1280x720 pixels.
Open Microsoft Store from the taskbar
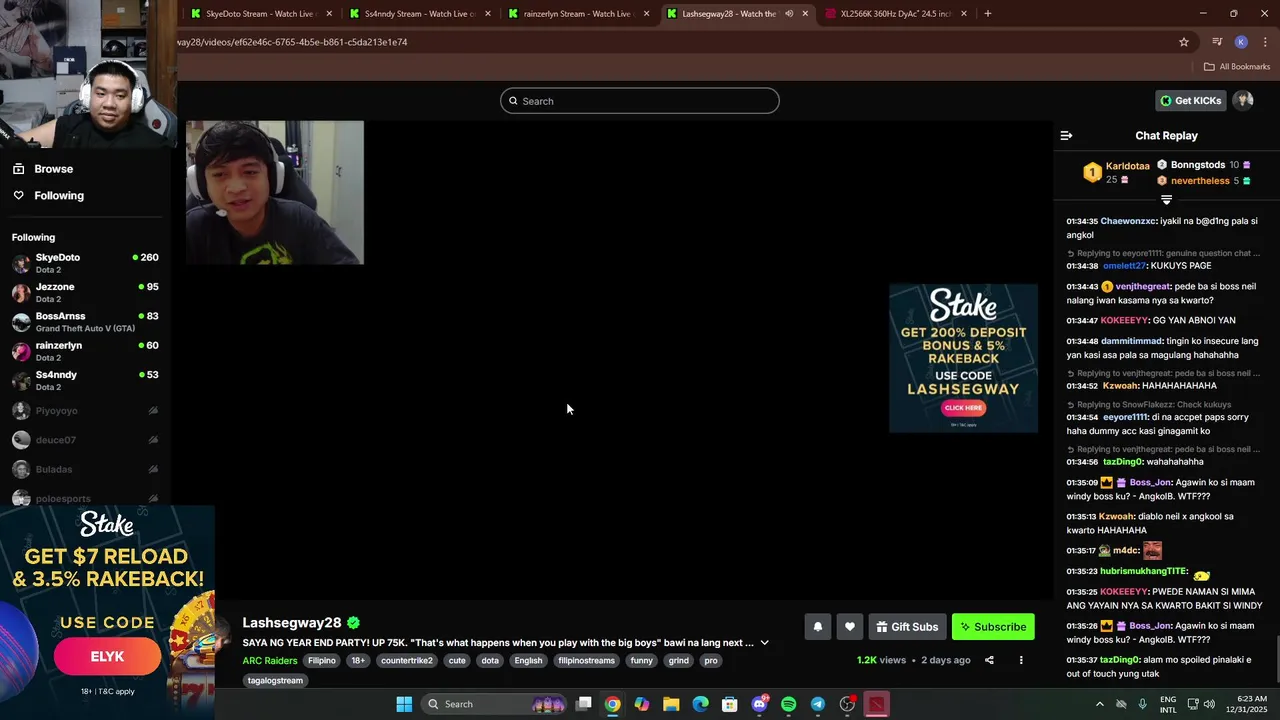(x=730, y=704)
